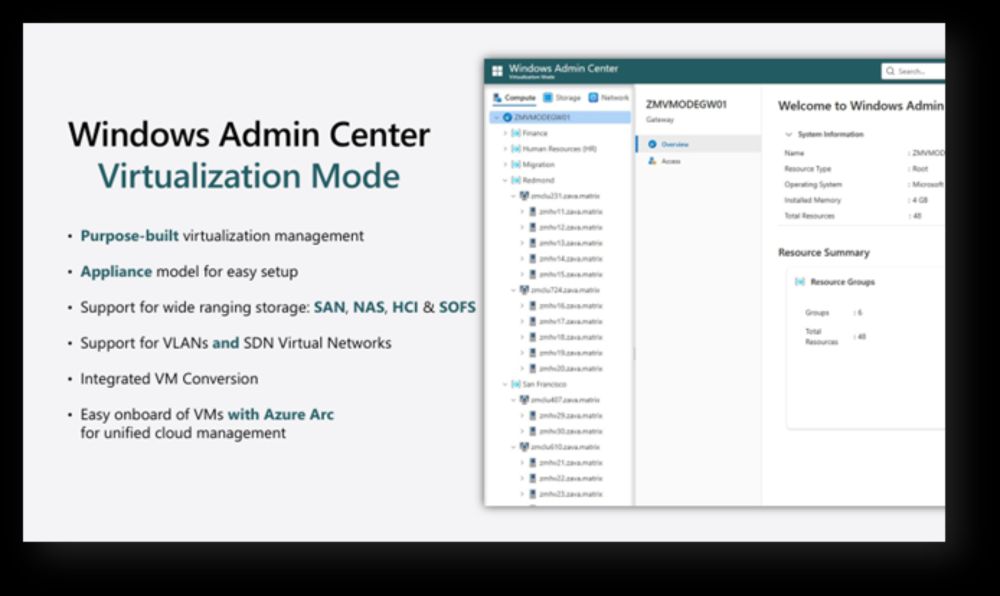This screenshot has height=596, width=1000.
Task: Click the Finance resource group icon
Action: [516, 133]
